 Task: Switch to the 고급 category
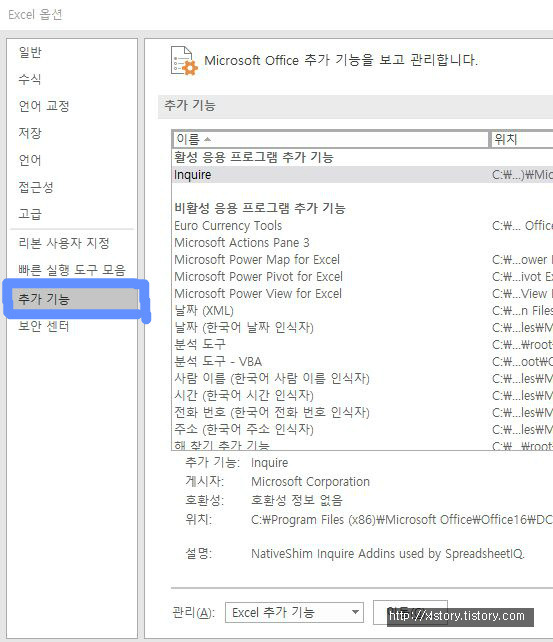[x=30, y=214]
